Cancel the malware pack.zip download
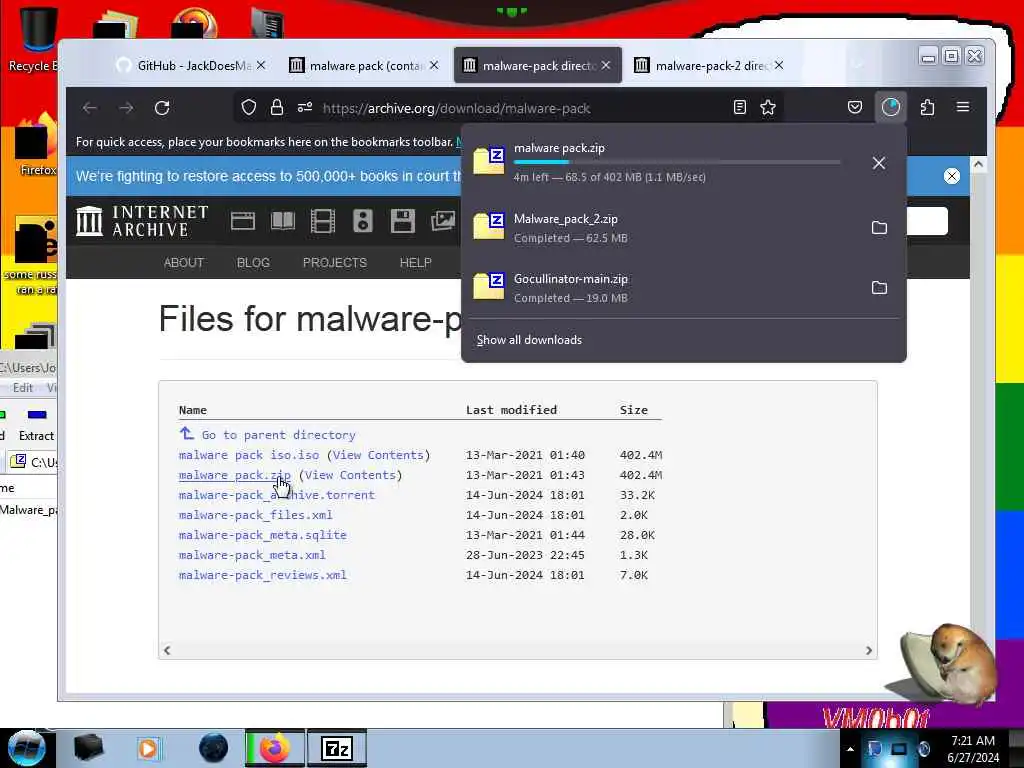Image resolution: width=1024 pixels, height=768 pixels. [x=879, y=163]
